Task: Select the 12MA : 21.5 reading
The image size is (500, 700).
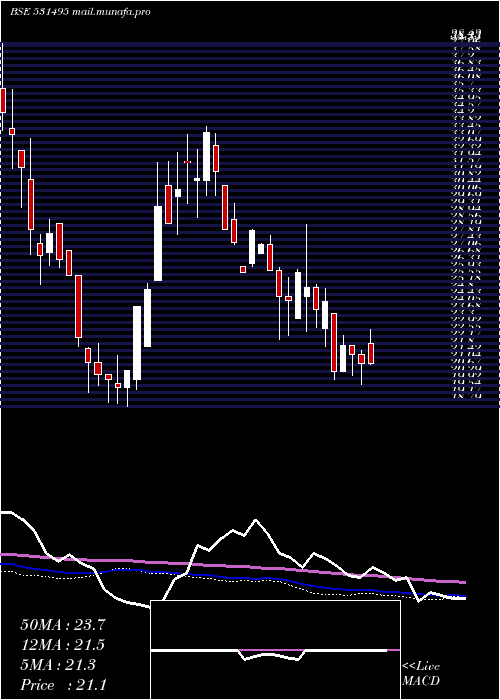Action: click(62, 645)
